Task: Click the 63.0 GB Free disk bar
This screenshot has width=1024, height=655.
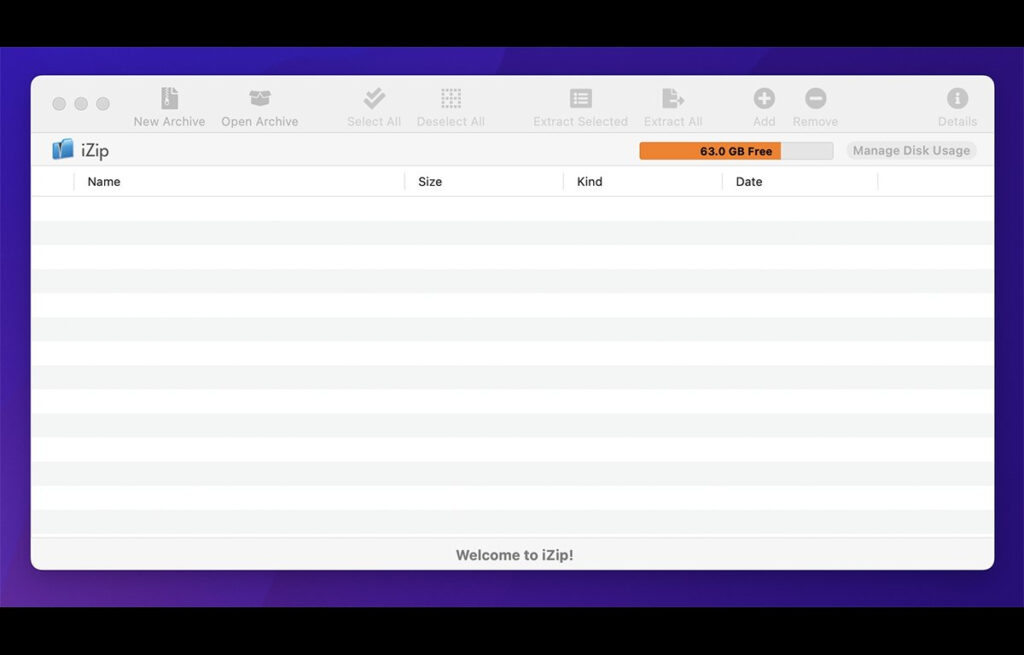Action: click(x=736, y=151)
